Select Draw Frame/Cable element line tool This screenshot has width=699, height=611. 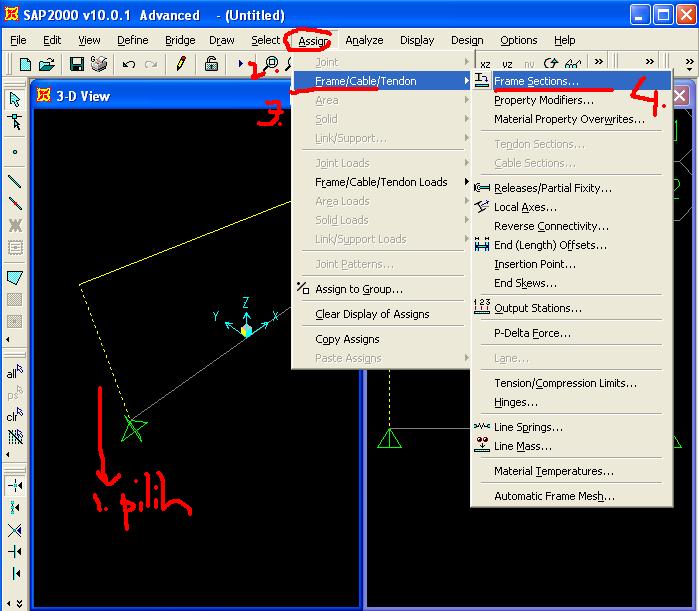tap(15, 181)
